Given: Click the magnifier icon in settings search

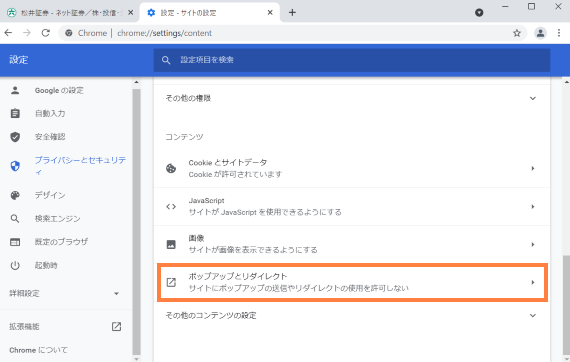Looking at the screenshot, I should (166, 60).
